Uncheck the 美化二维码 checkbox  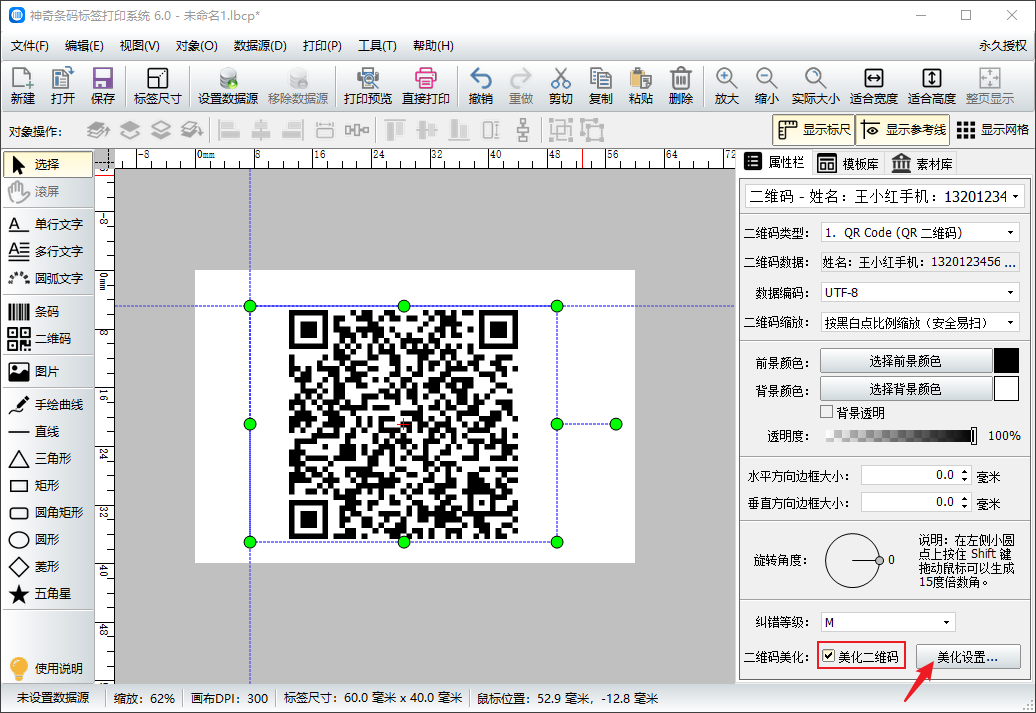[828, 656]
